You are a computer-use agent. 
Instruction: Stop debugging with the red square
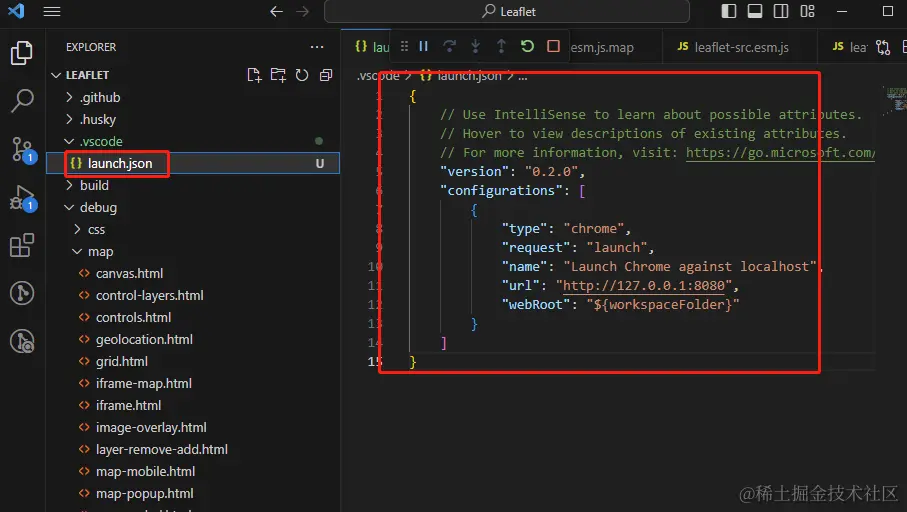coord(553,46)
